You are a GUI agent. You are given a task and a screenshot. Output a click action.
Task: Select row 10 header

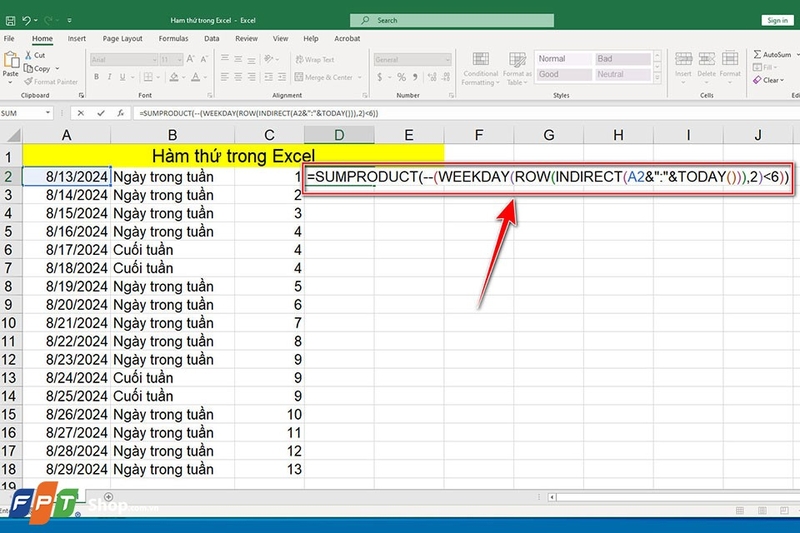pyautogui.click(x=9, y=323)
